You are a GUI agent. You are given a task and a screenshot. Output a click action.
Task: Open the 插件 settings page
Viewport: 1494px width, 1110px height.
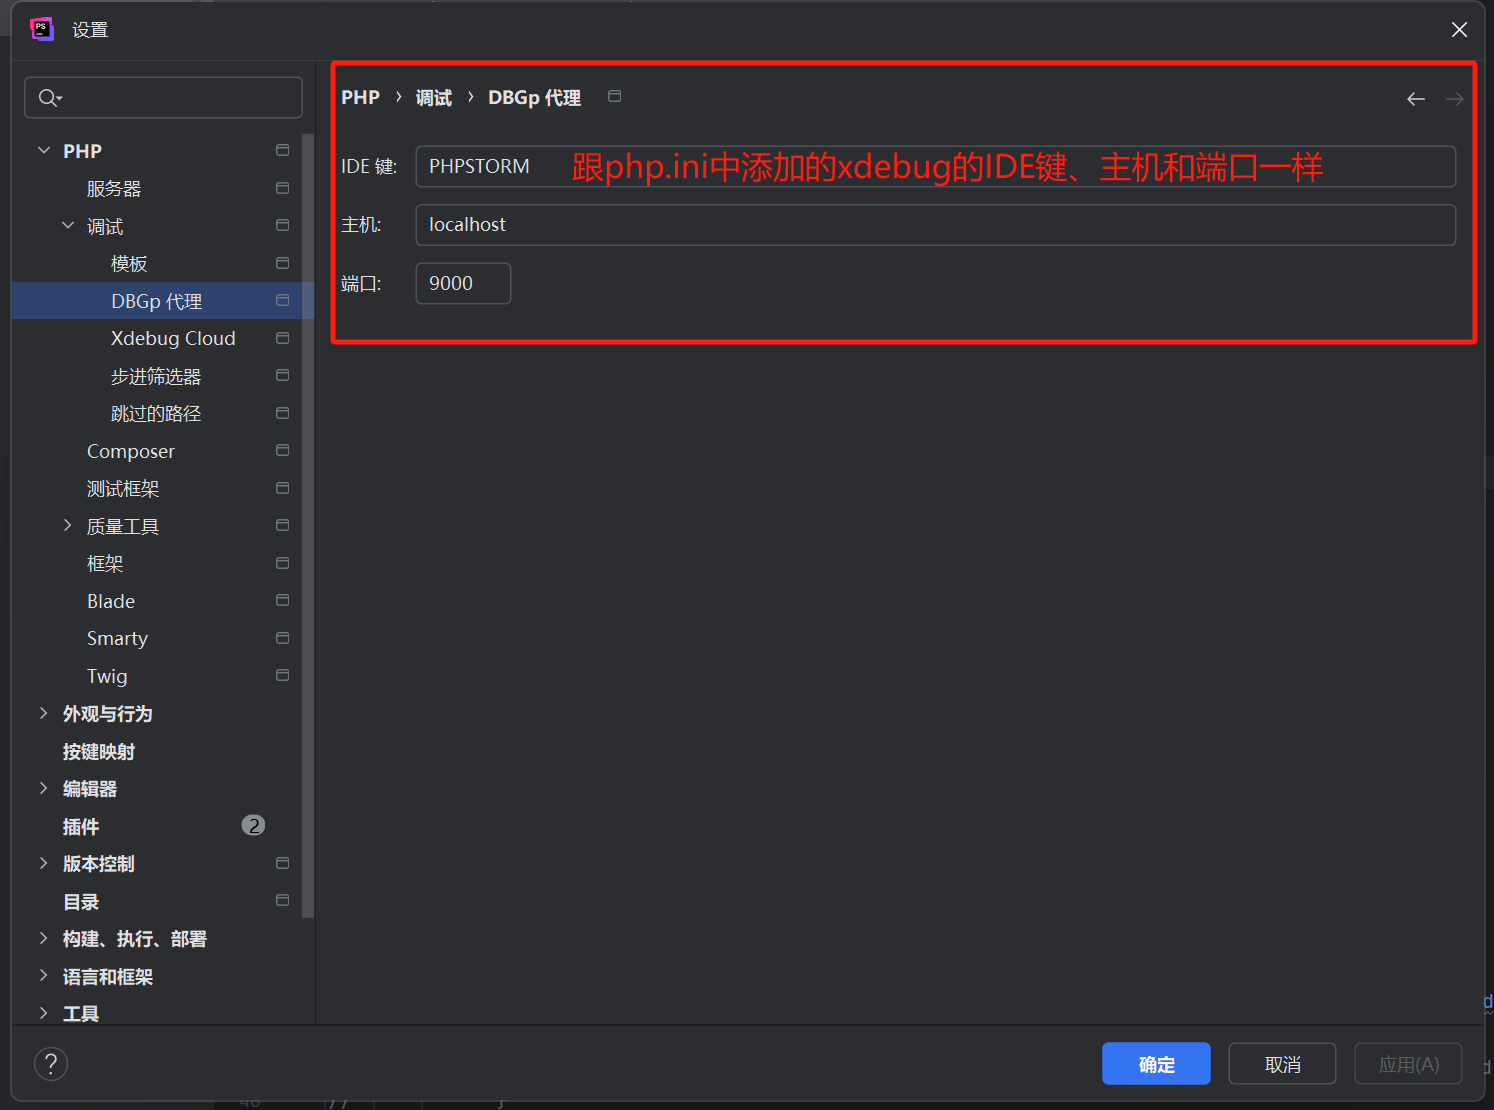(81, 826)
